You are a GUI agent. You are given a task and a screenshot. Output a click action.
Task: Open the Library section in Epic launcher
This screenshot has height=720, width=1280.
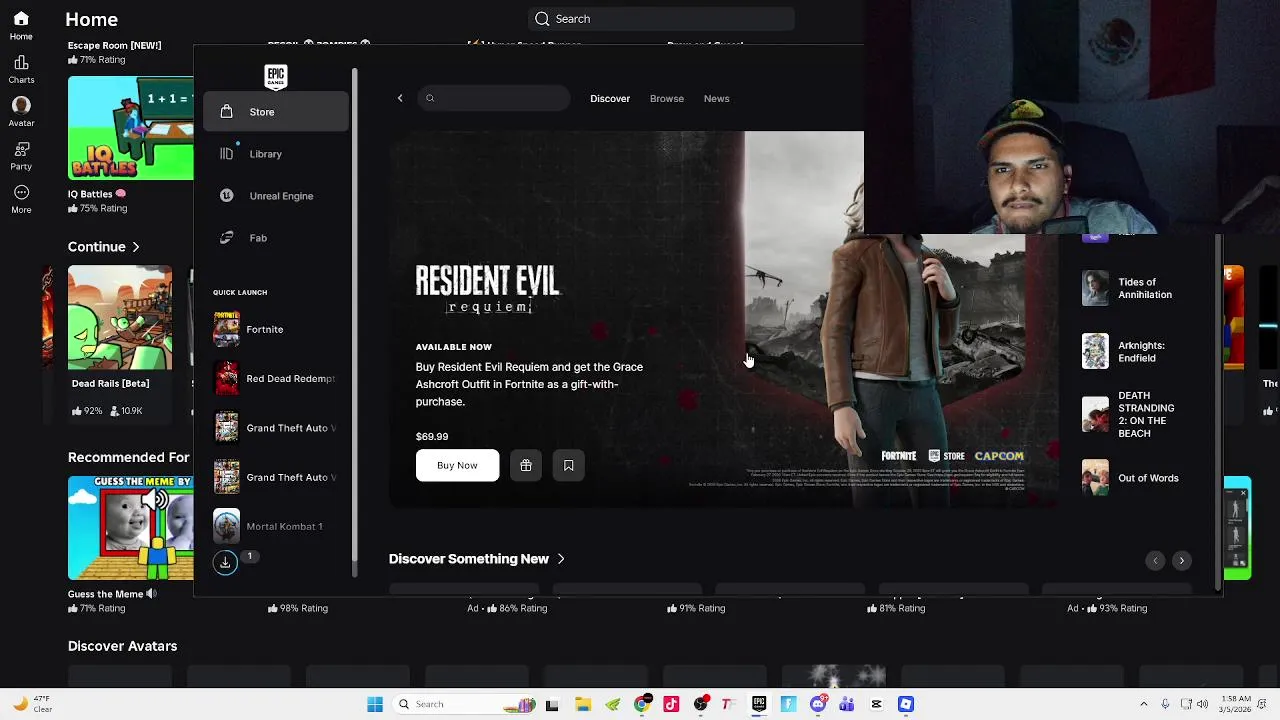pyautogui.click(x=276, y=154)
